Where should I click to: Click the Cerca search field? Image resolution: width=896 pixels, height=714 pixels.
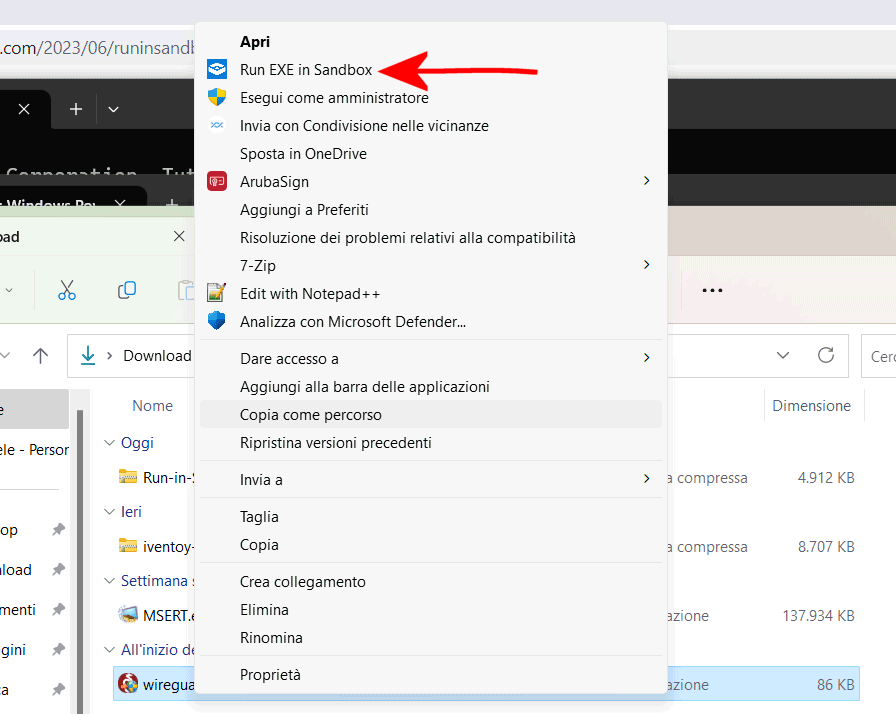click(879, 356)
